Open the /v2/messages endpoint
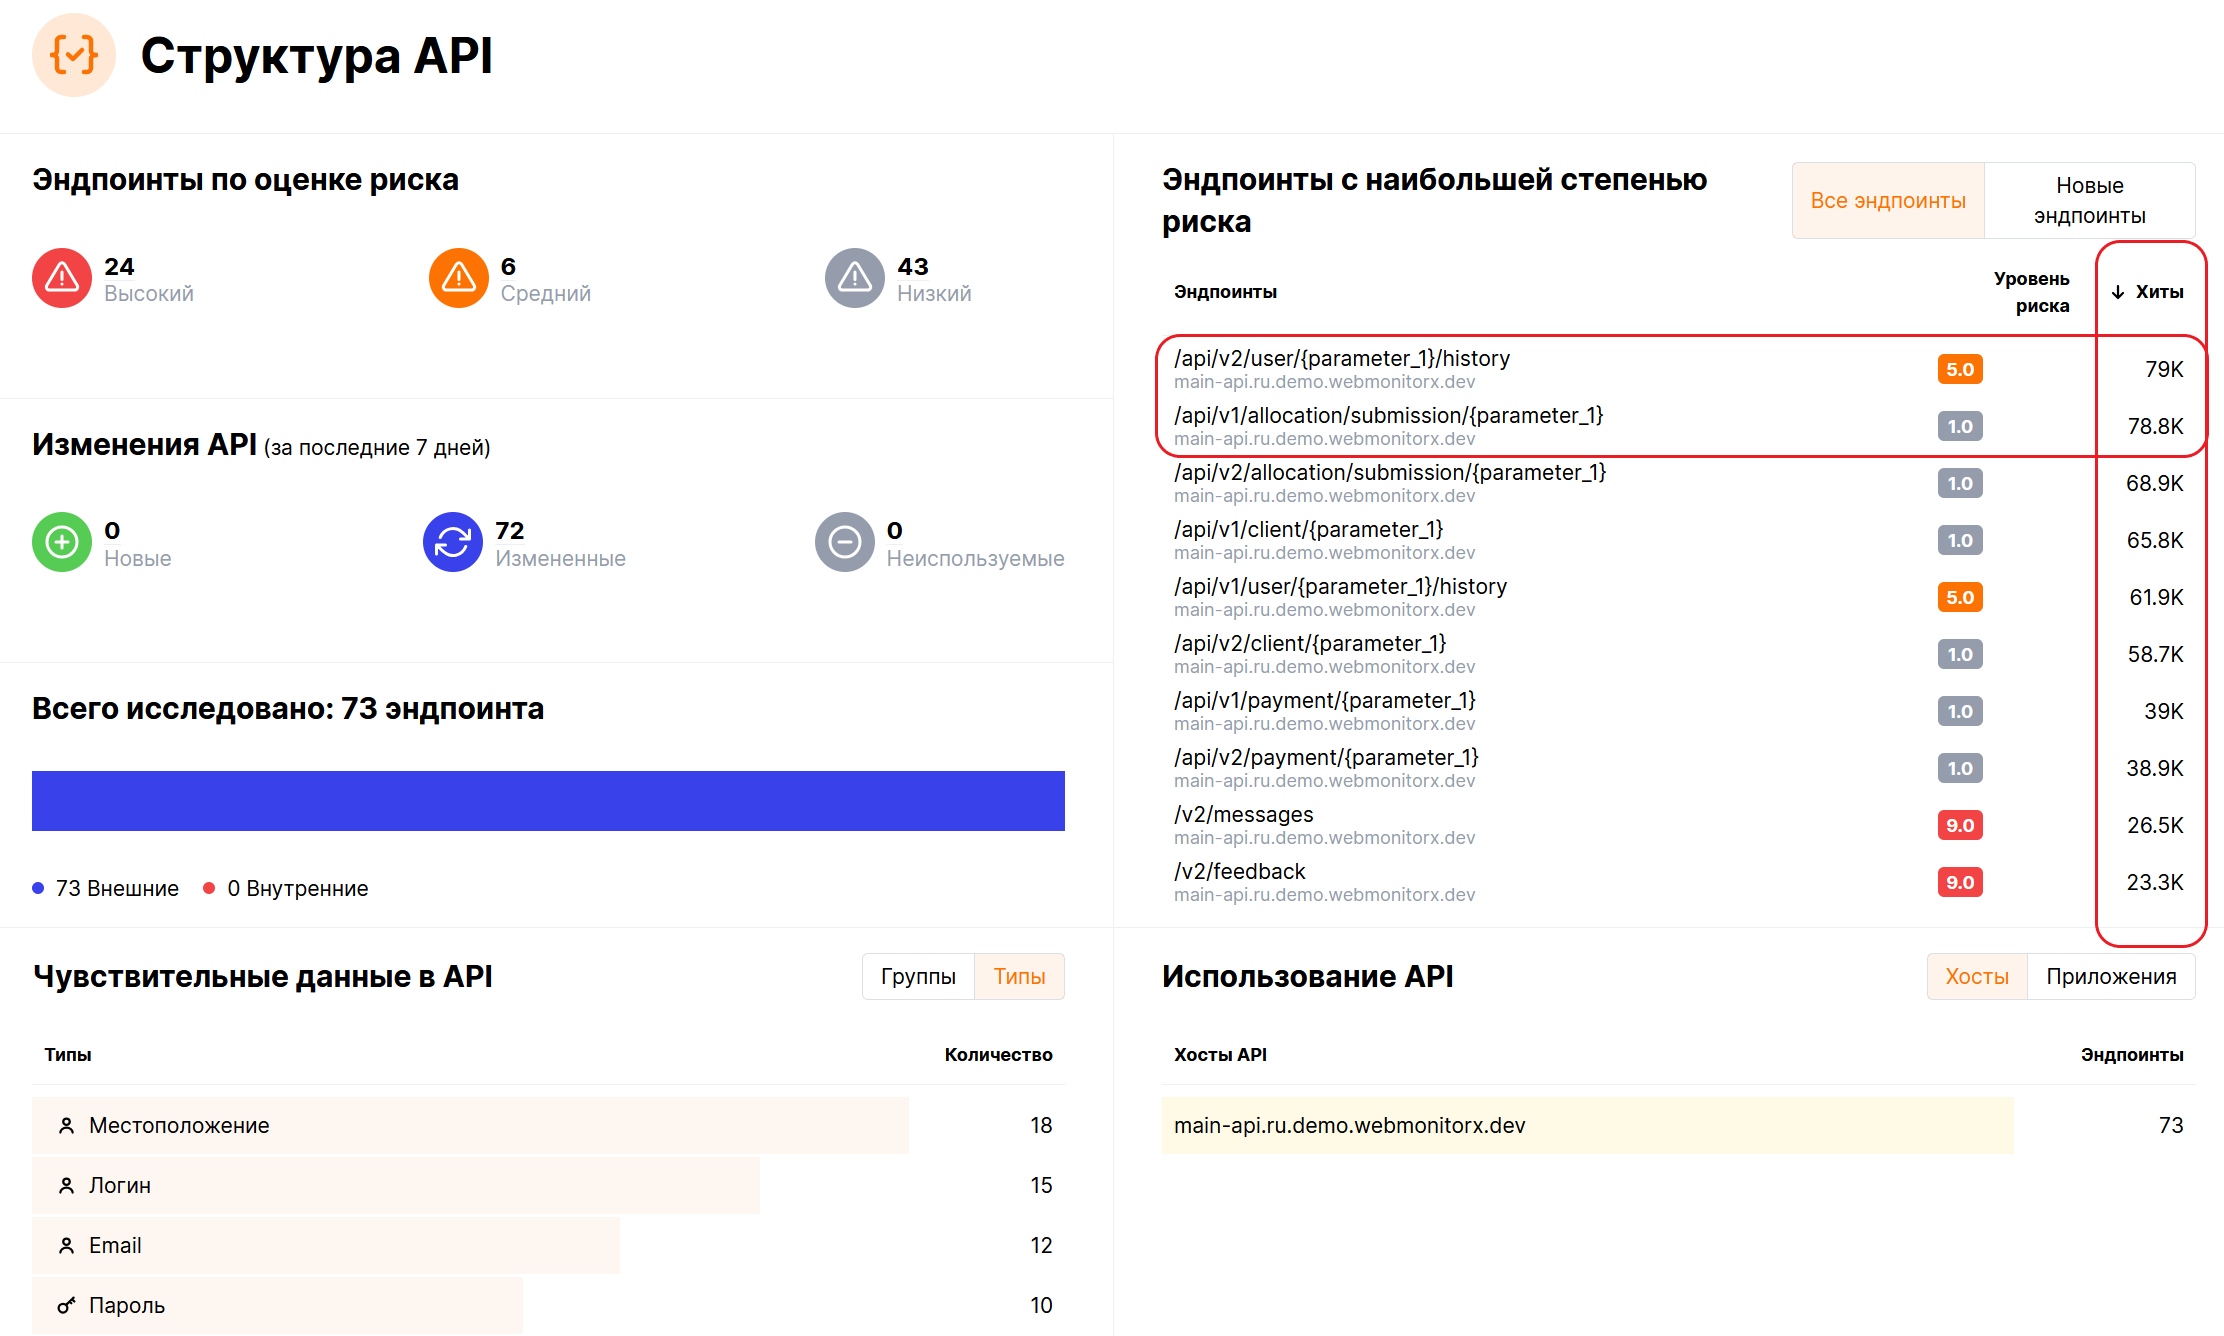2224x1336 pixels. pos(1244,815)
